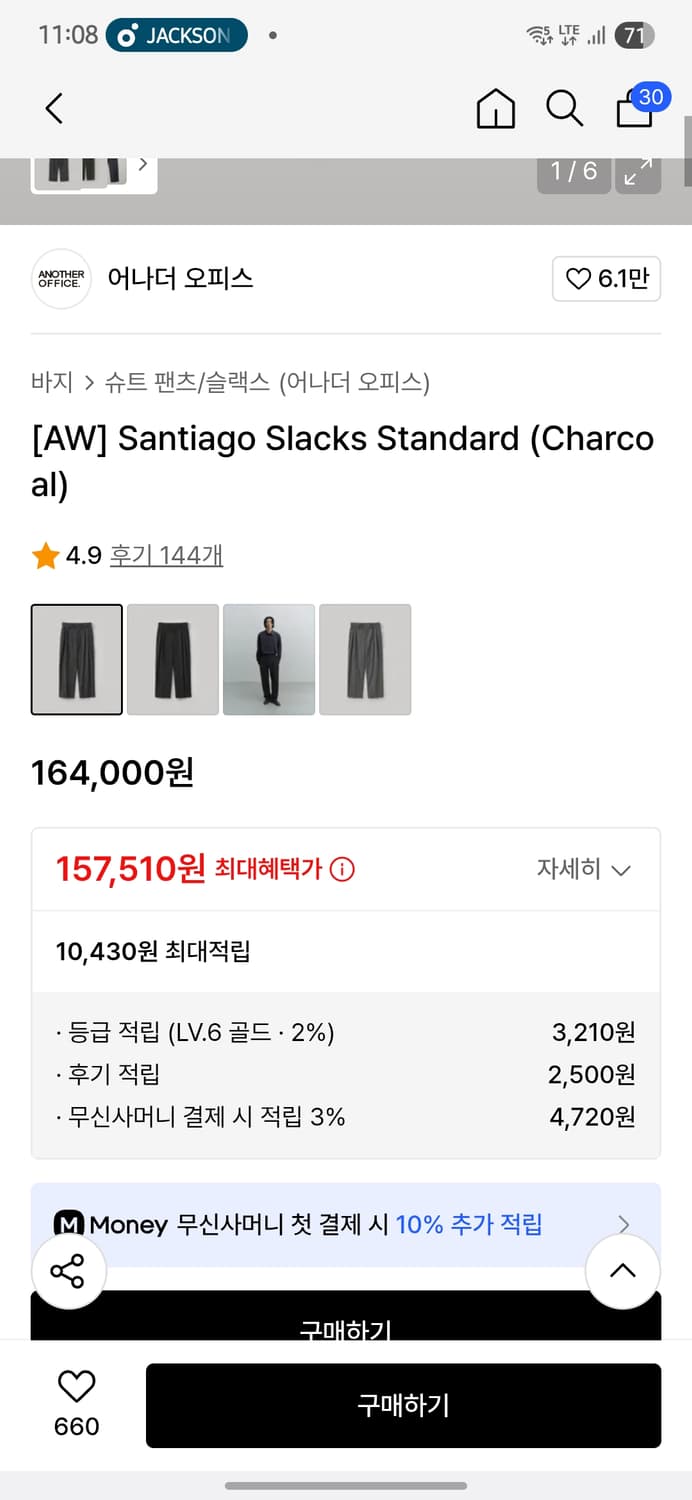Open the 무신사머니 10% 추가 적립 banner
Screen dimensions: 692x1500
pyautogui.click(x=345, y=1224)
